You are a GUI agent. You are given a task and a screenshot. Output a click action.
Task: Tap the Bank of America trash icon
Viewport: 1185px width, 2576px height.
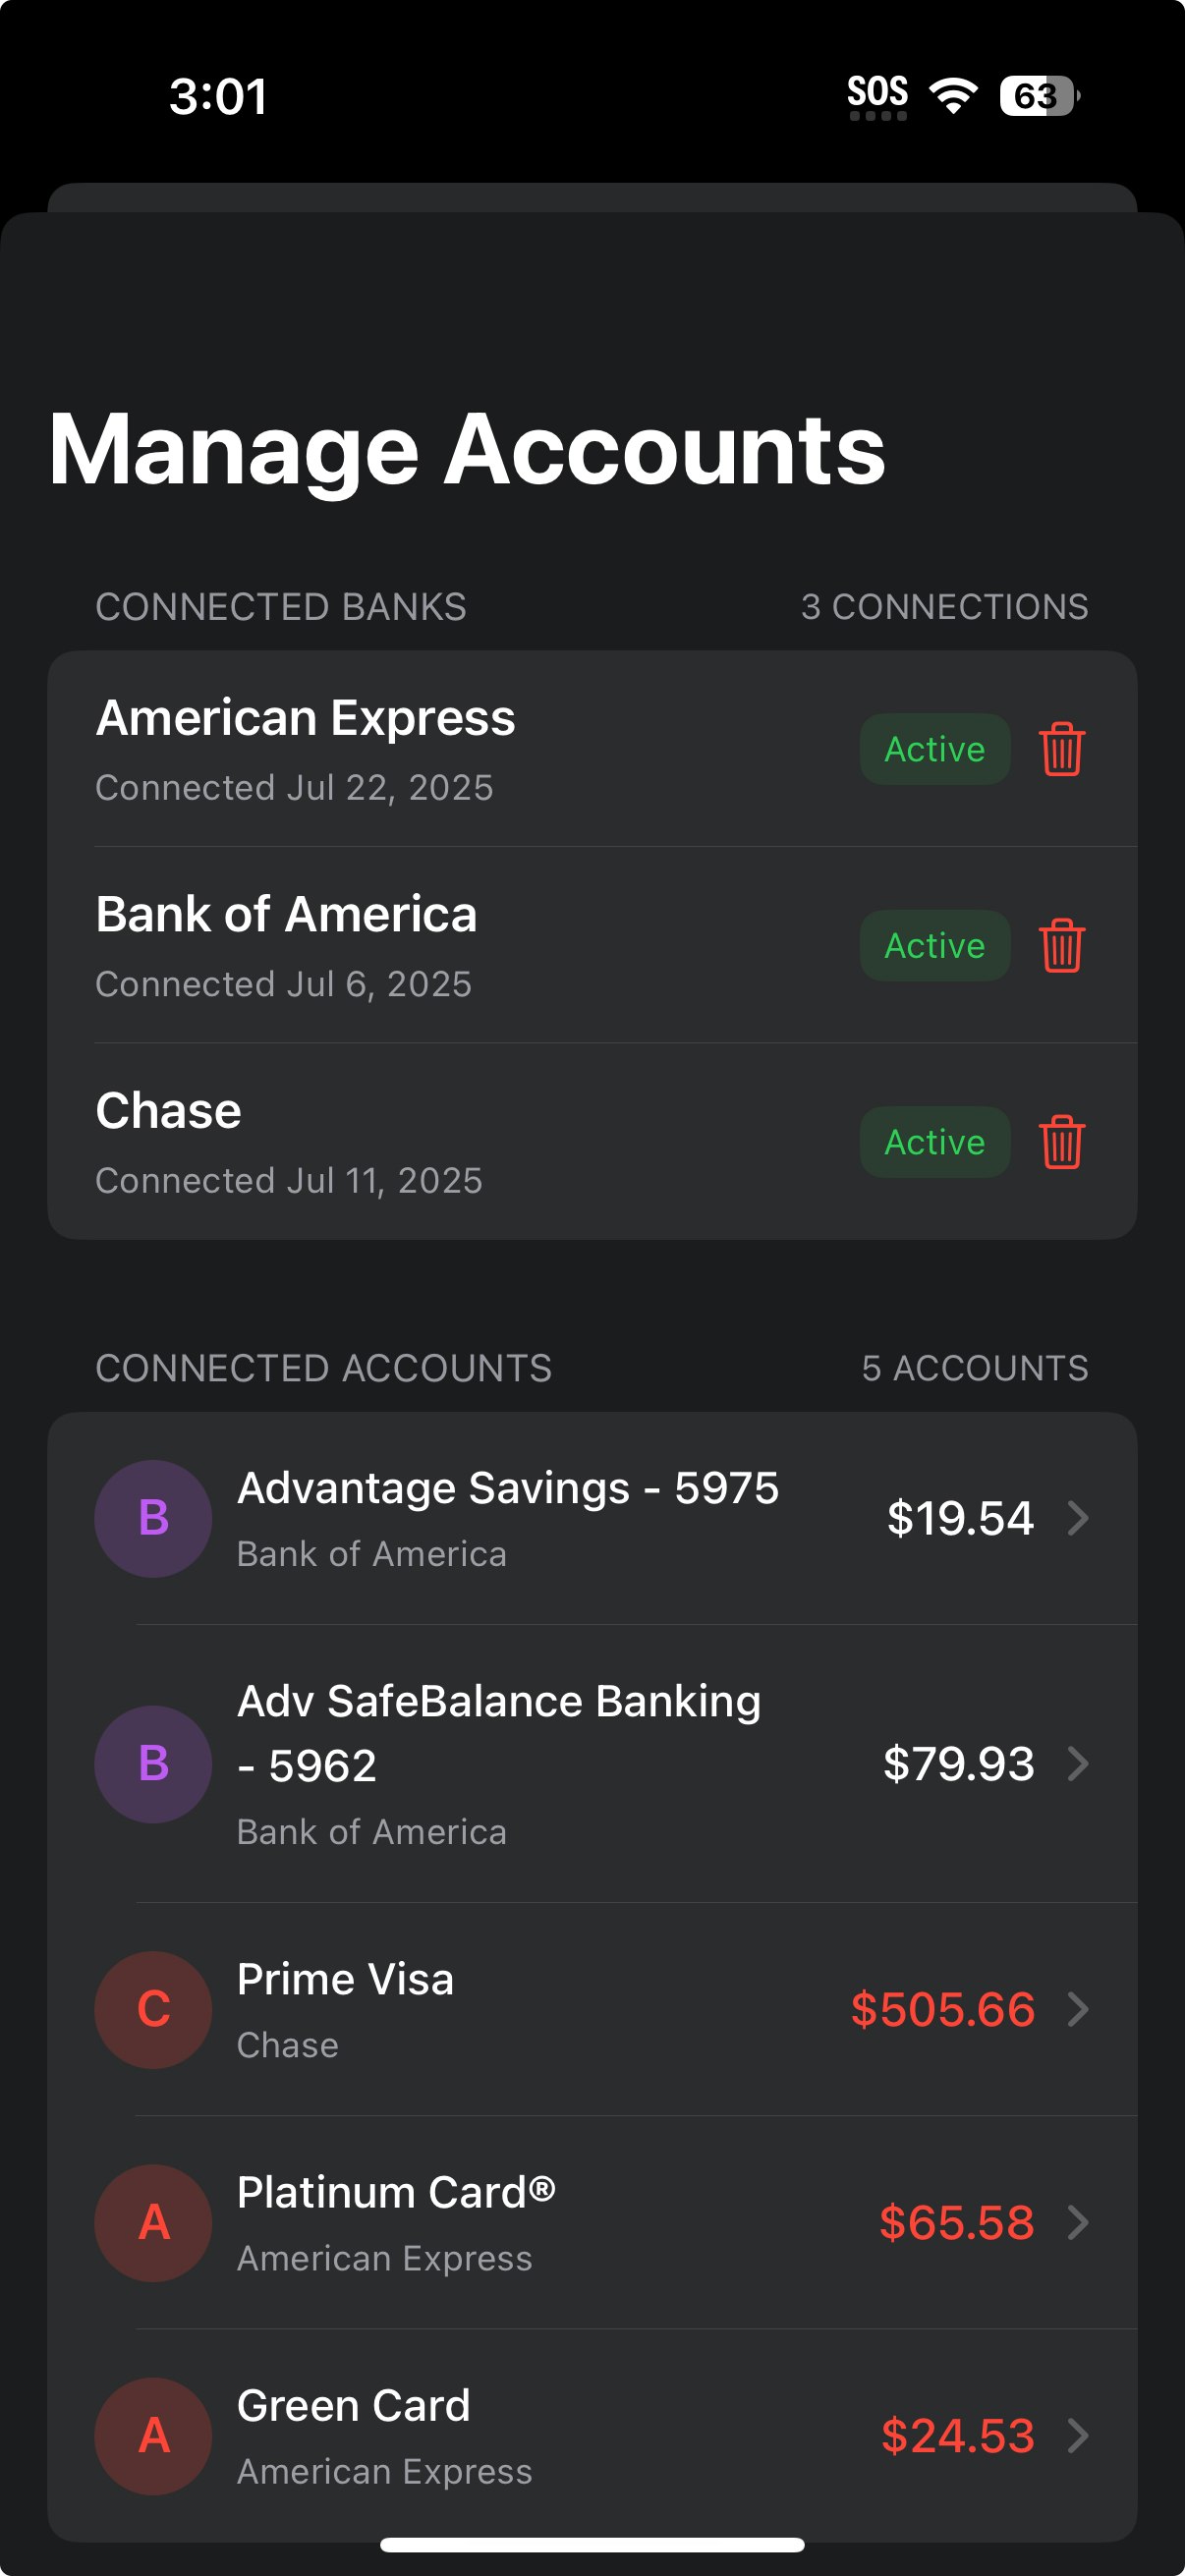point(1061,945)
